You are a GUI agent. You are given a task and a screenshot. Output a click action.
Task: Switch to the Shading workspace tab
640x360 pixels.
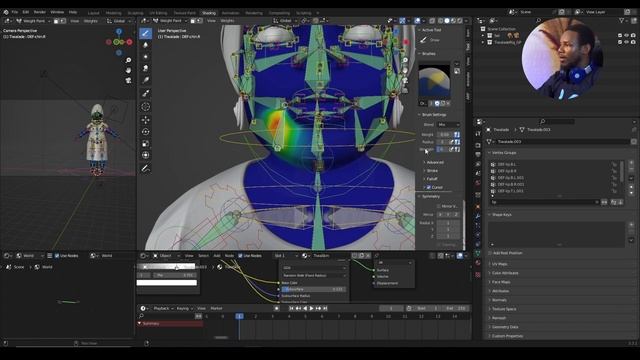[209, 13]
